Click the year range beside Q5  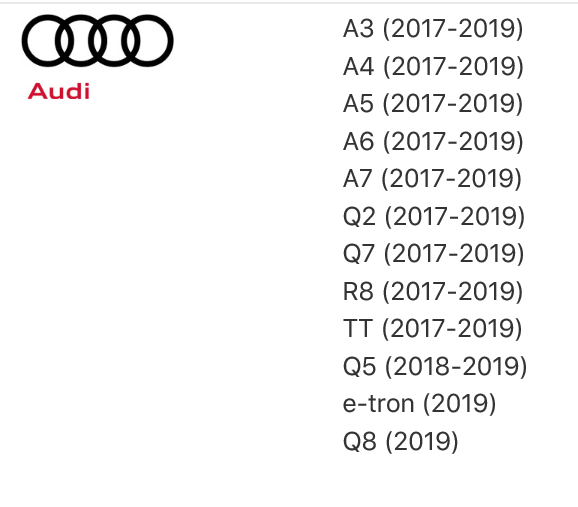456,366
